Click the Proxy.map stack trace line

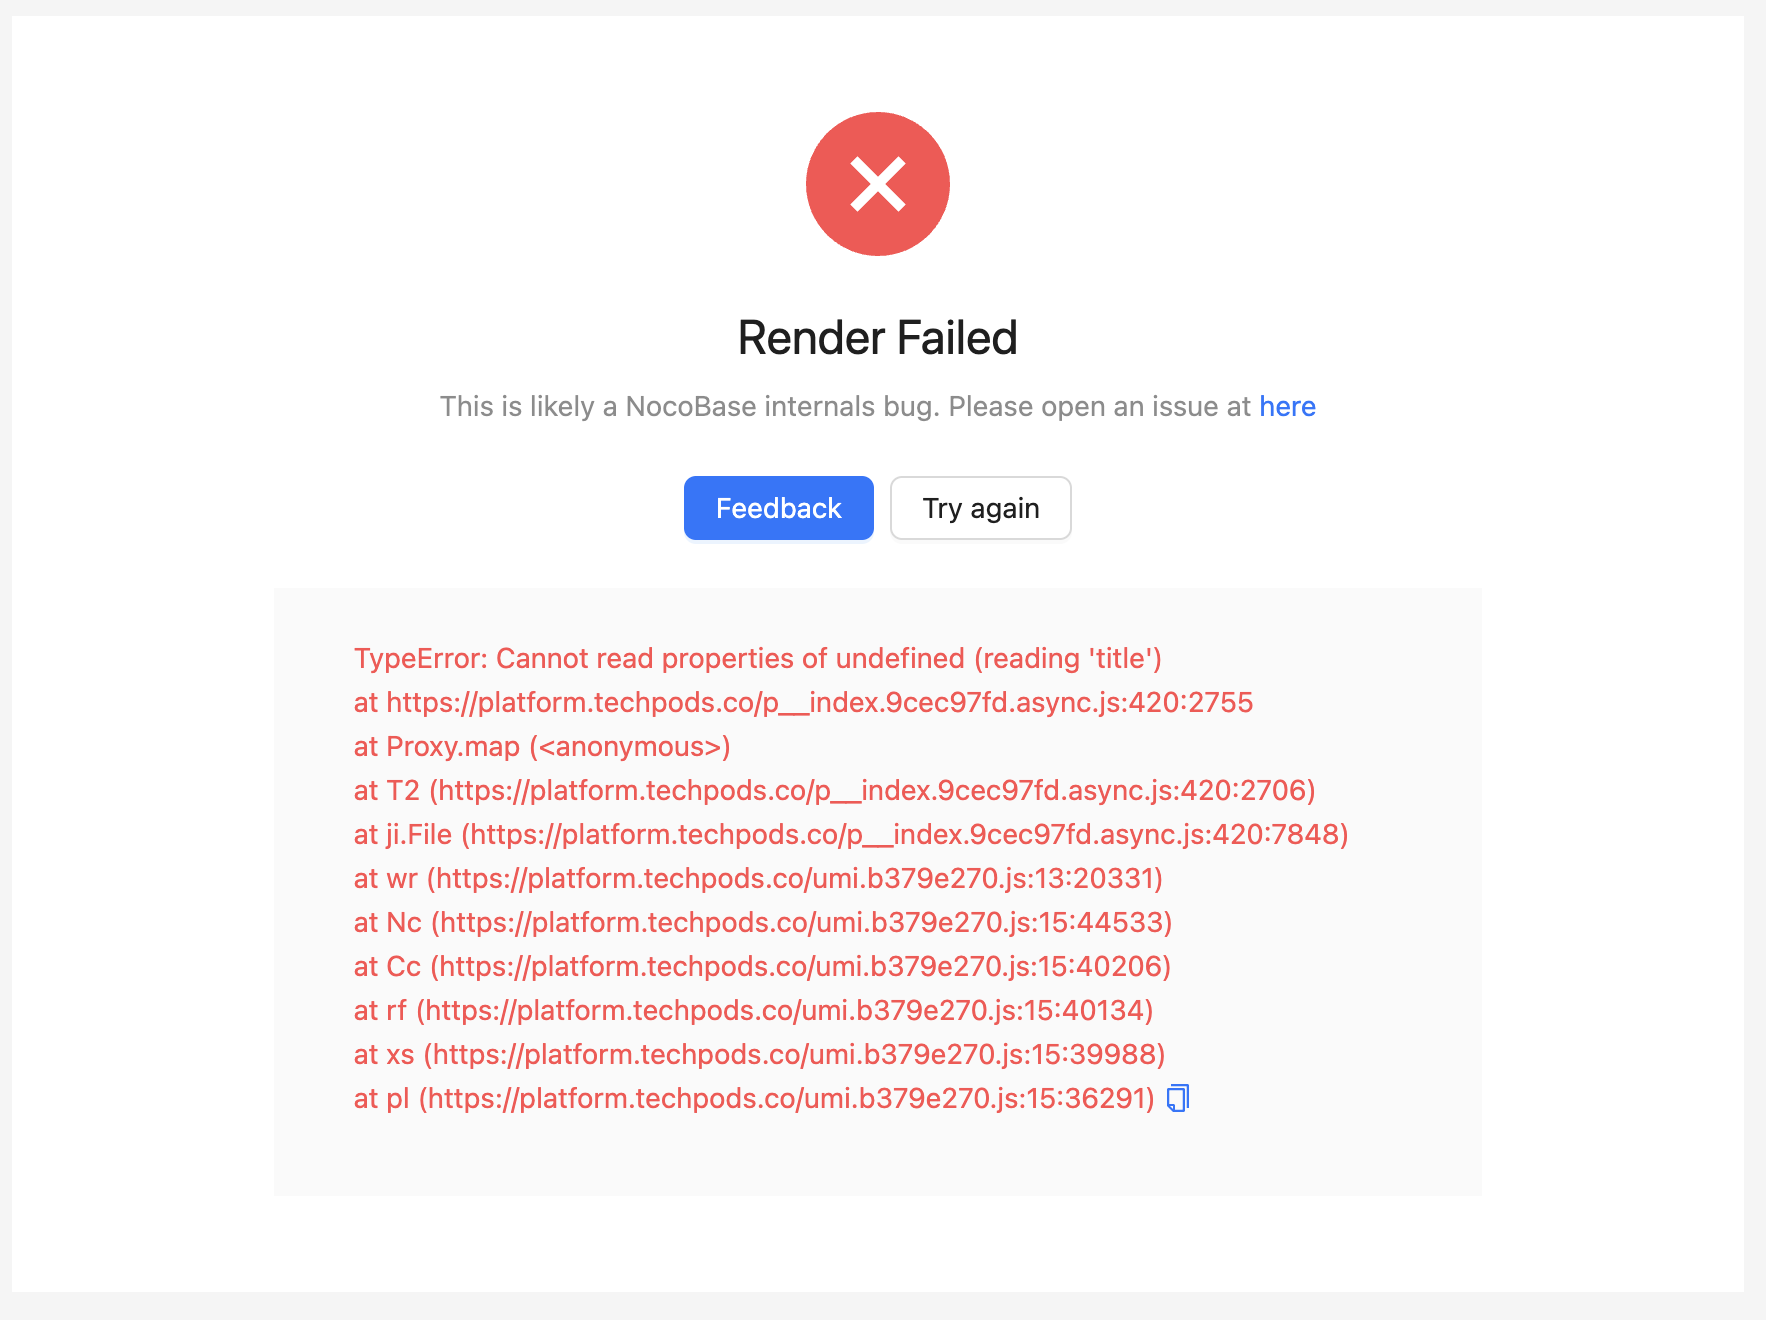coord(541,746)
